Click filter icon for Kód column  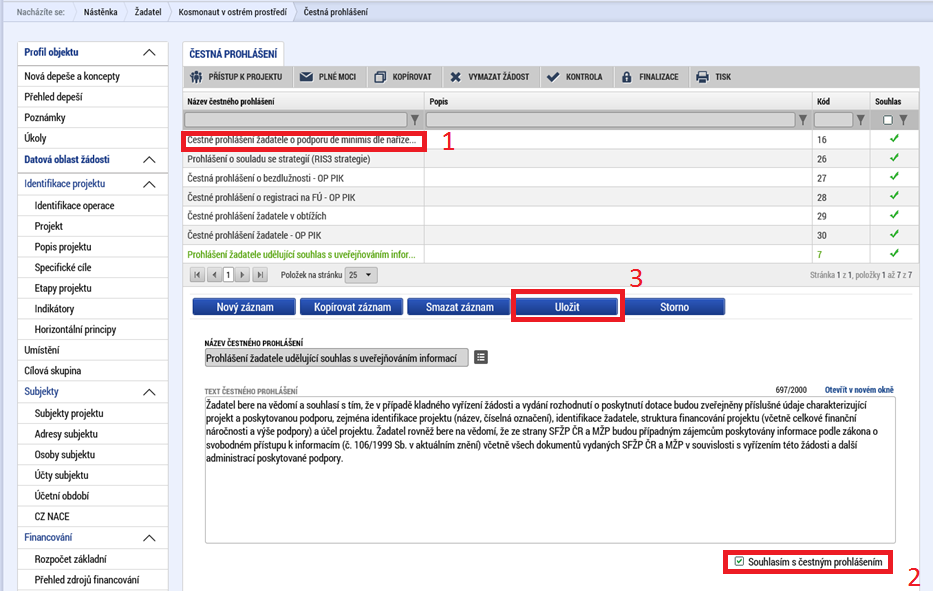click(x=860, y=120)
